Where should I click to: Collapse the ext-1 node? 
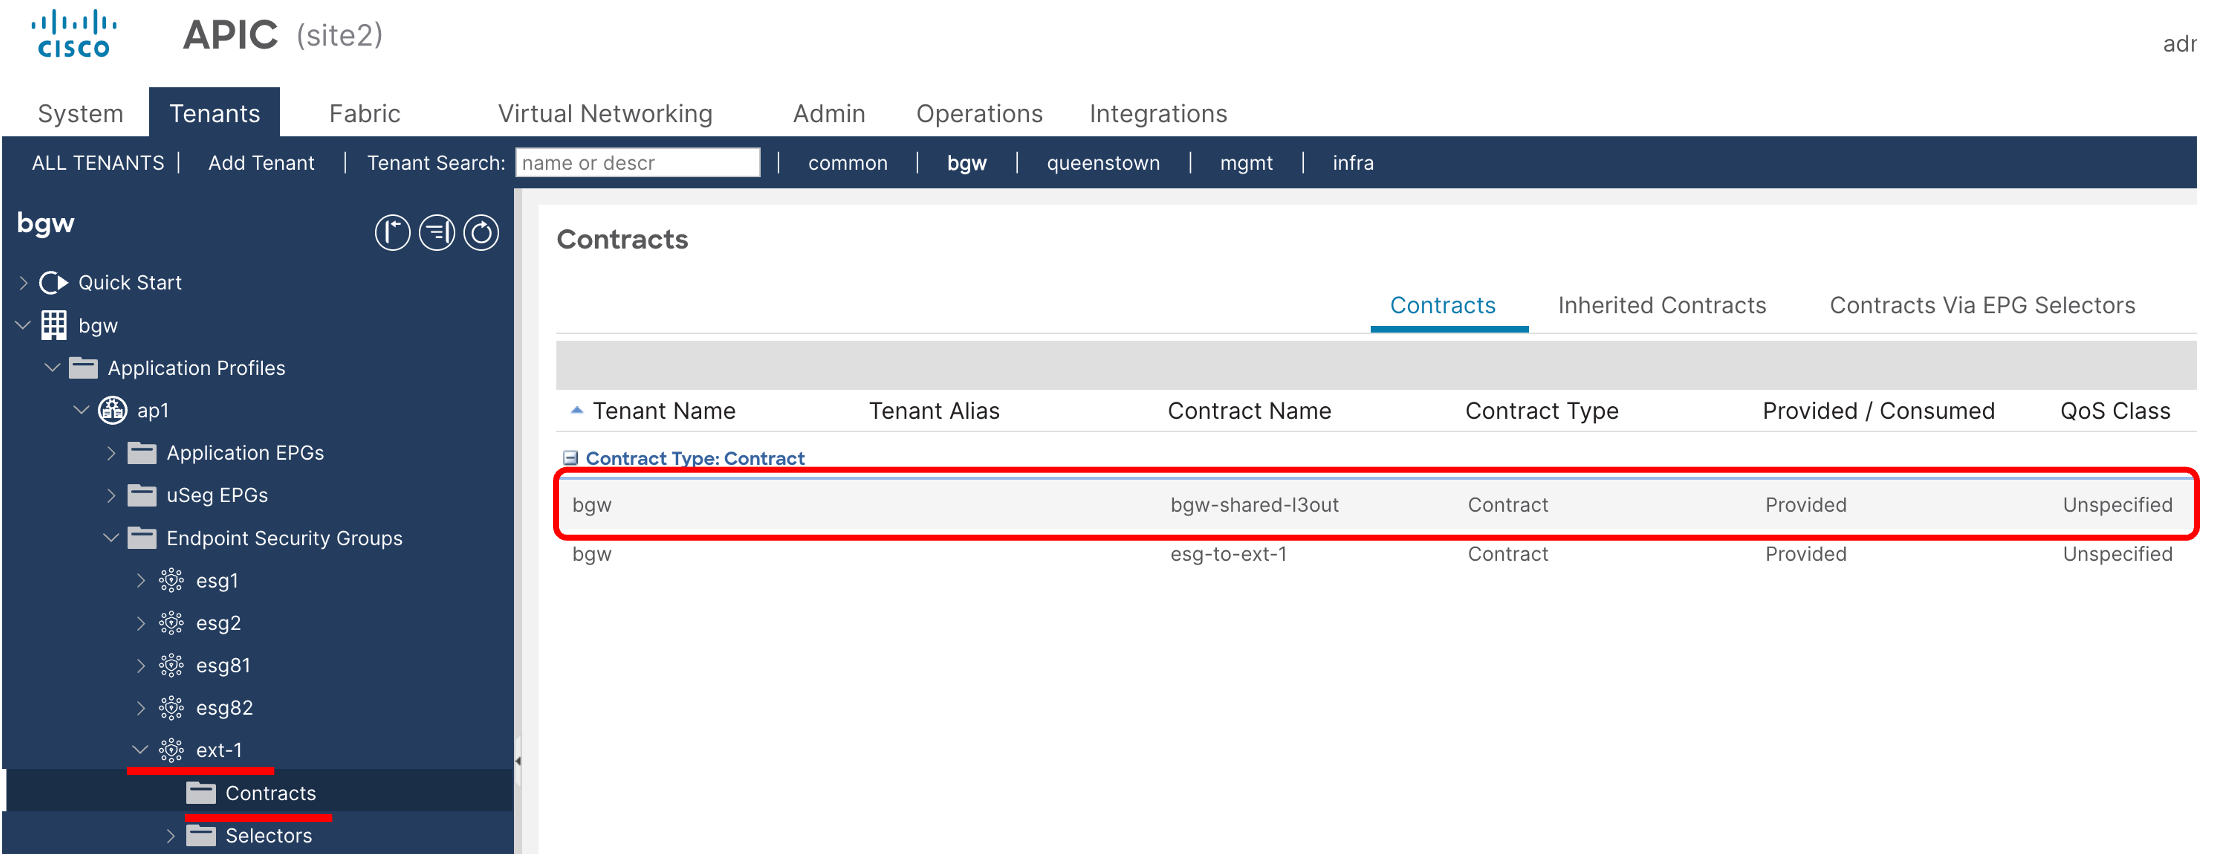pos(140,750)
